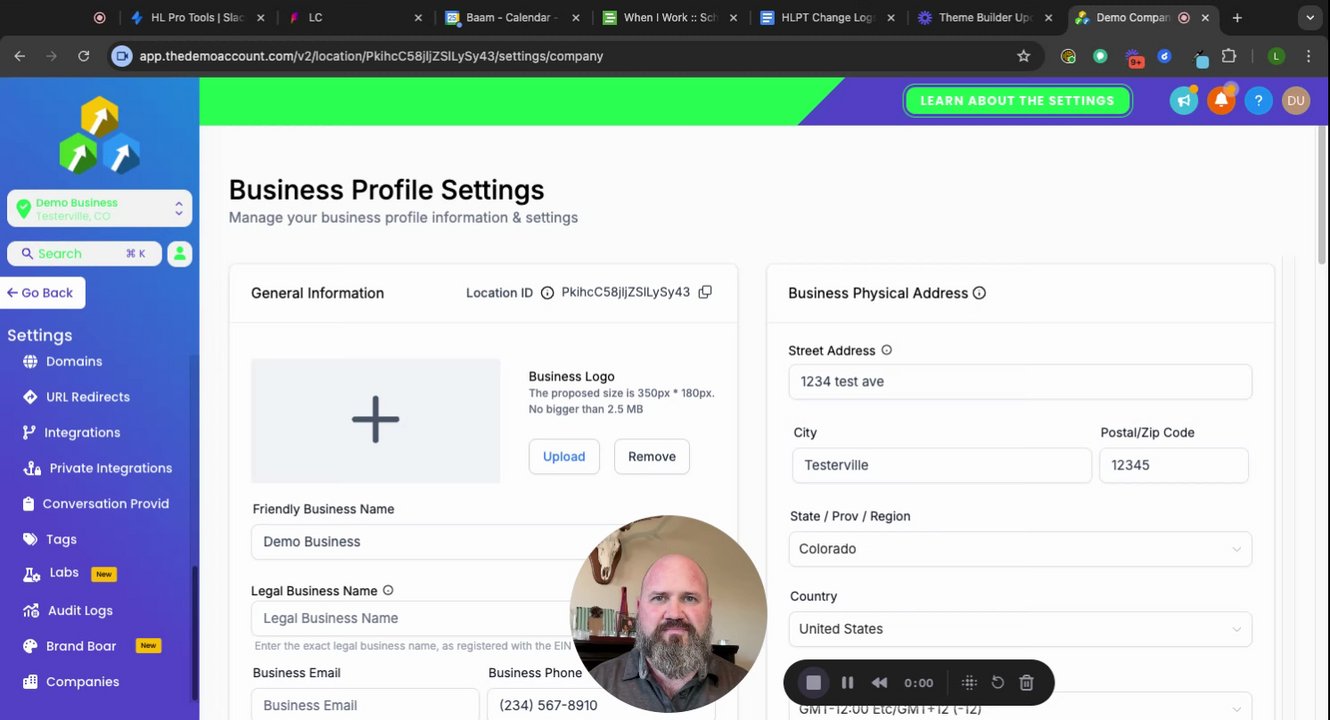Copy the Location ID to clipboard
Screen dimensions: 1330x720
tap(705, 292)
